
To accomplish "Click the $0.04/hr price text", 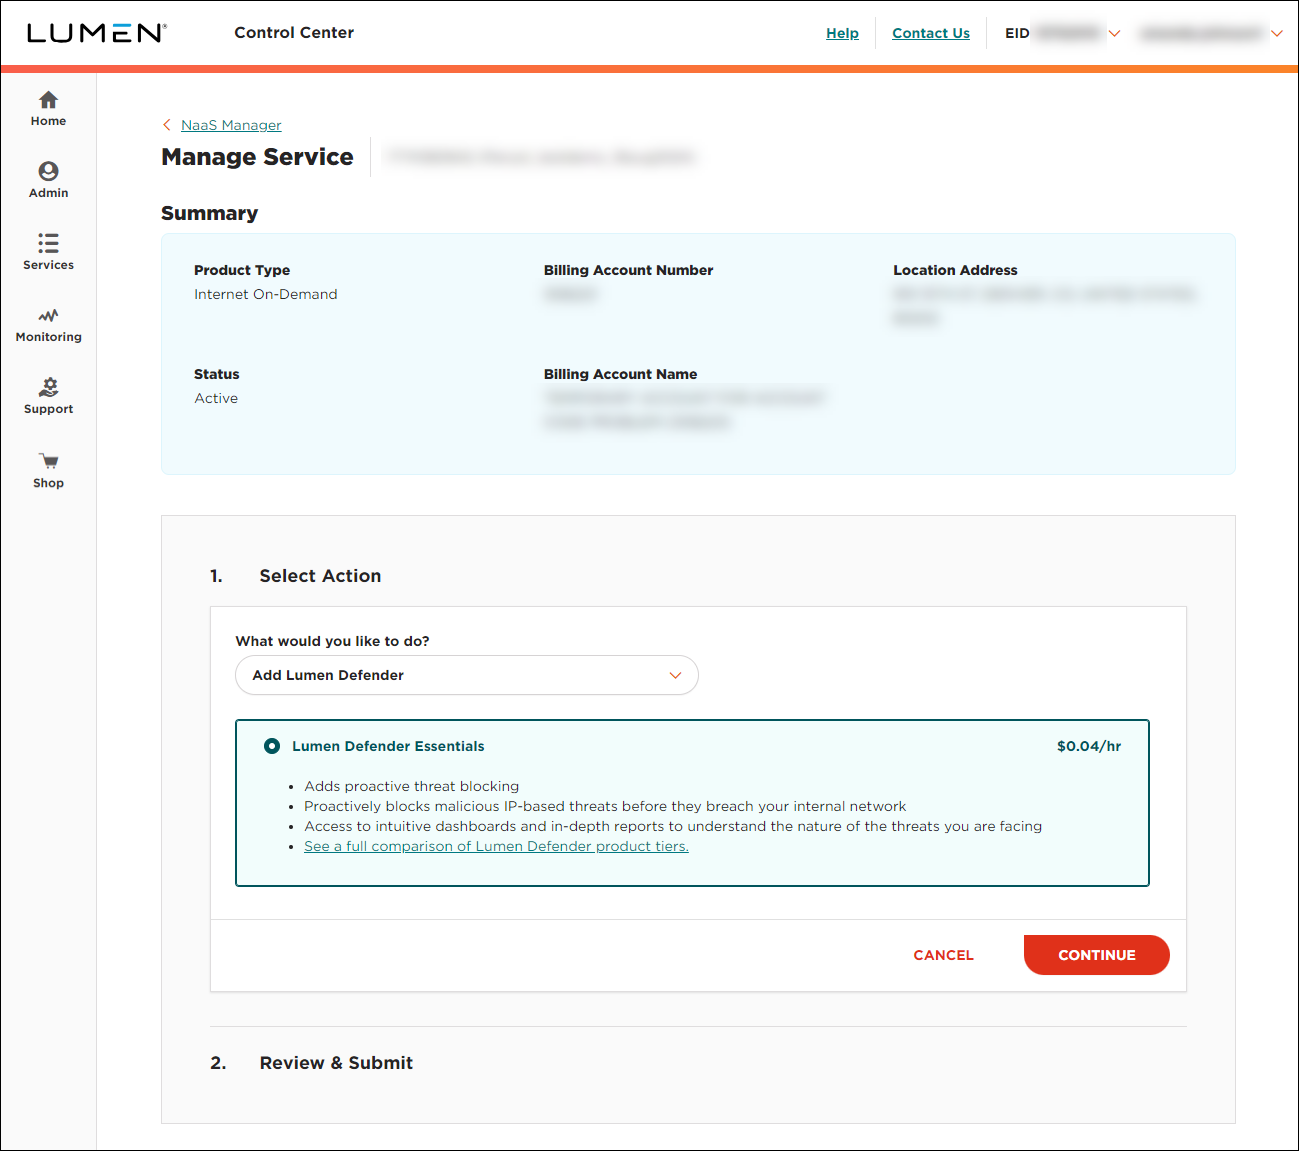I will tap(1089, 746).
